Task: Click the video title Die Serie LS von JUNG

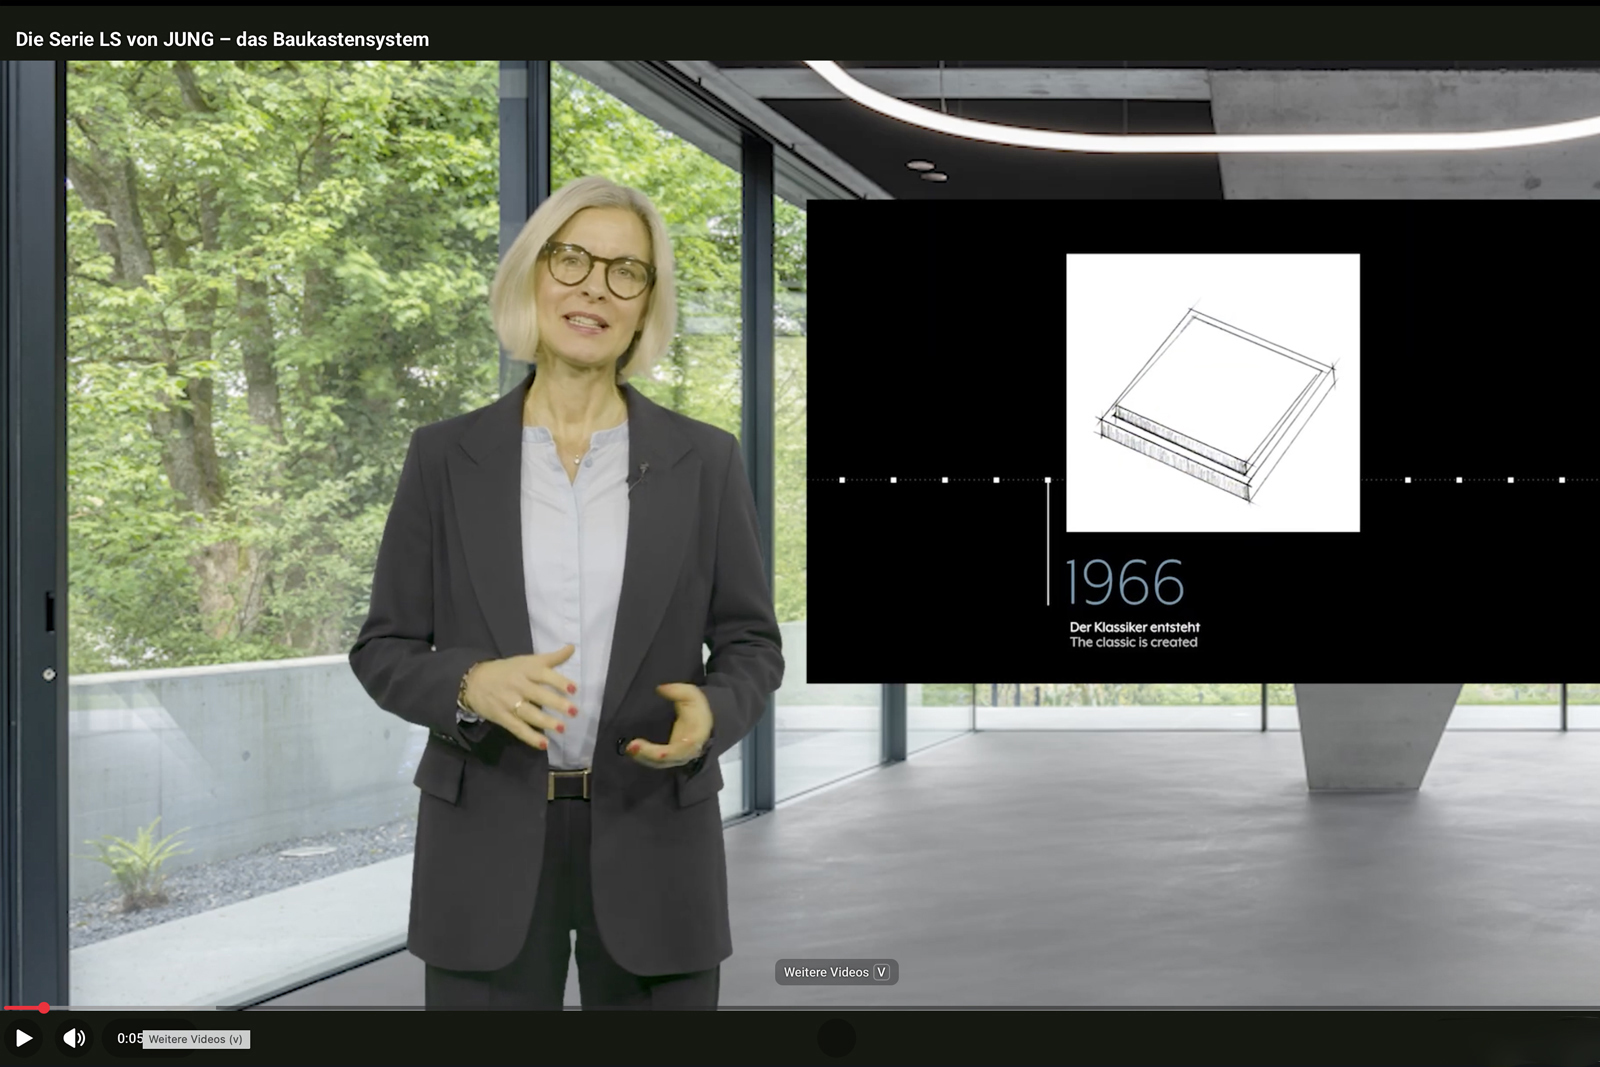Action: pos(222,39)
